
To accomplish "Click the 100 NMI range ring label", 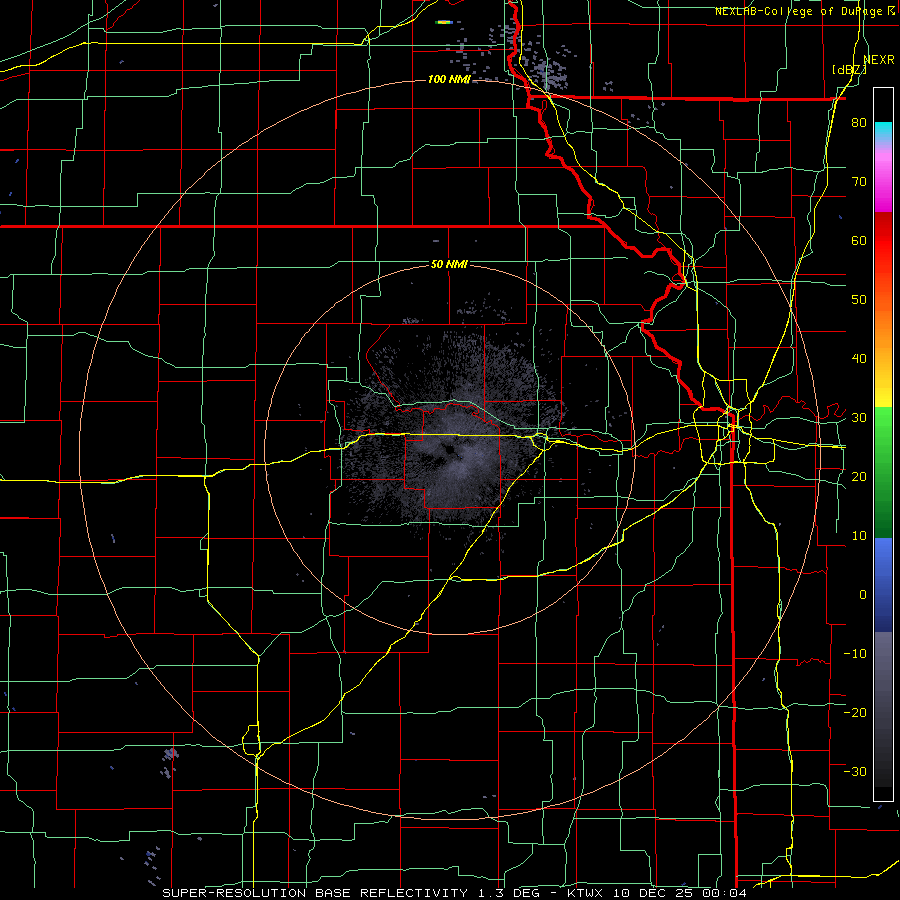I will [x=449, y=79].
